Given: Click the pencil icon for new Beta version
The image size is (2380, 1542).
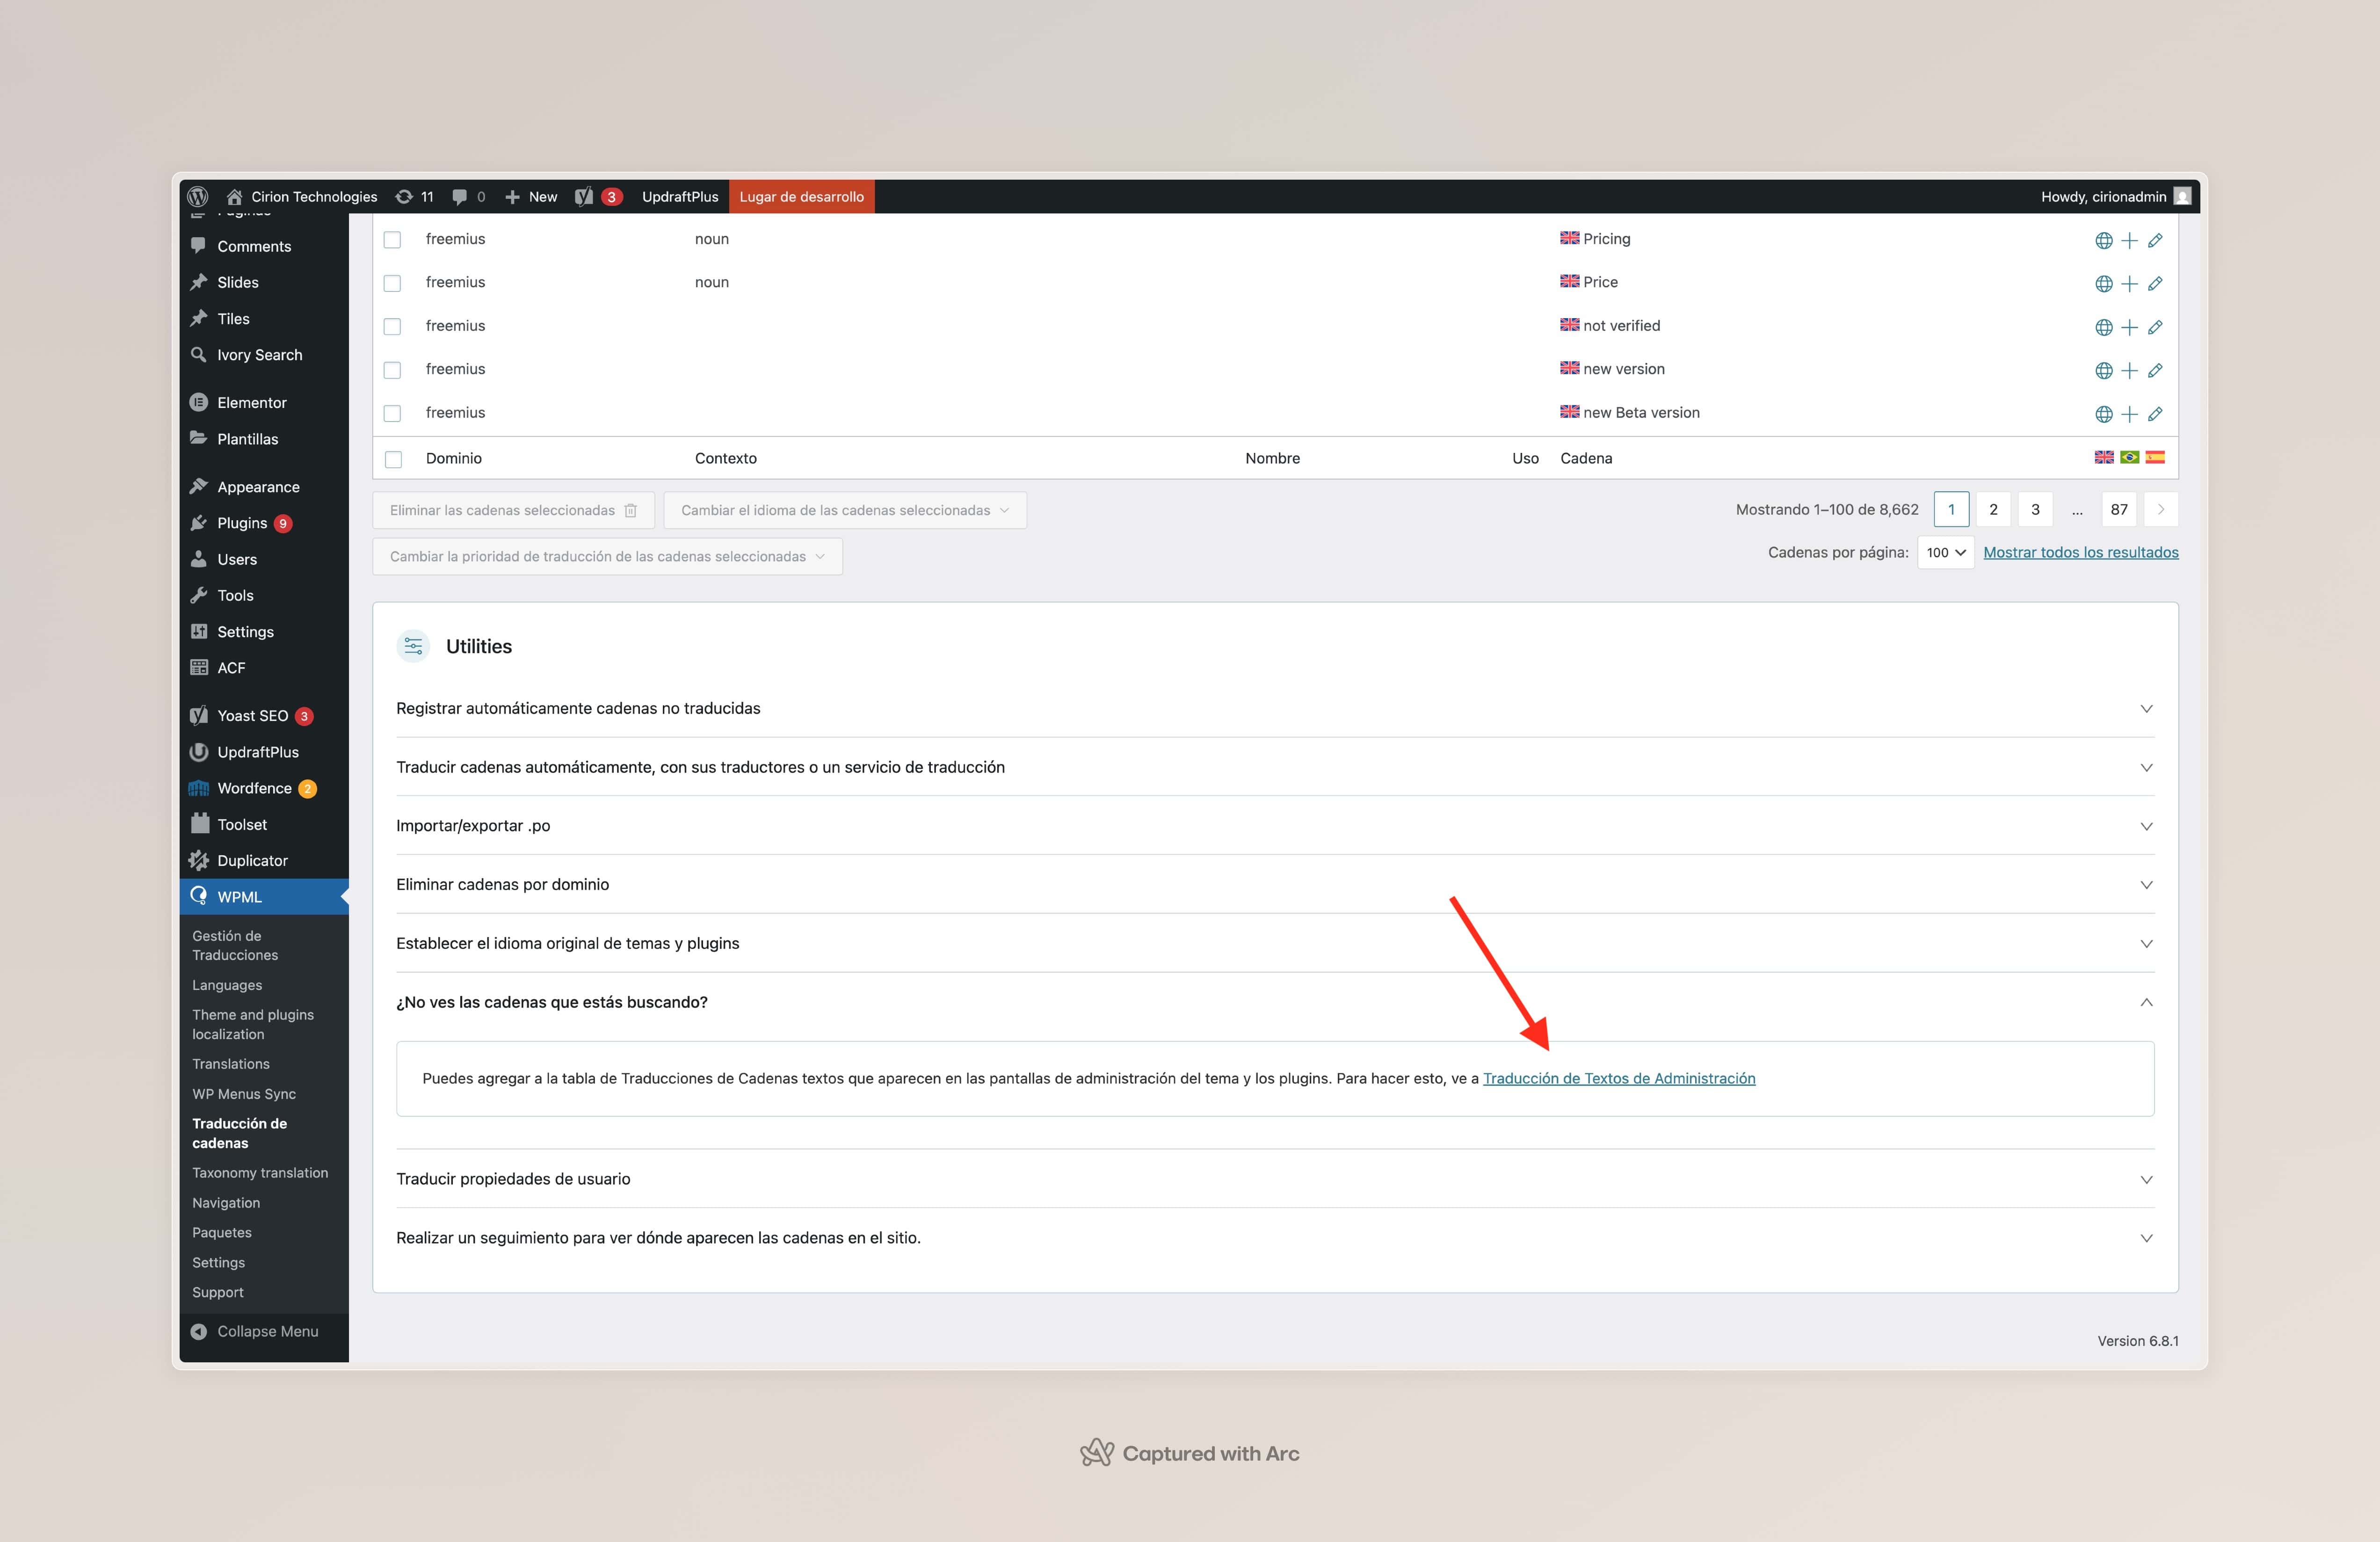Looking at the screenshot, I should pos(2155,414).
